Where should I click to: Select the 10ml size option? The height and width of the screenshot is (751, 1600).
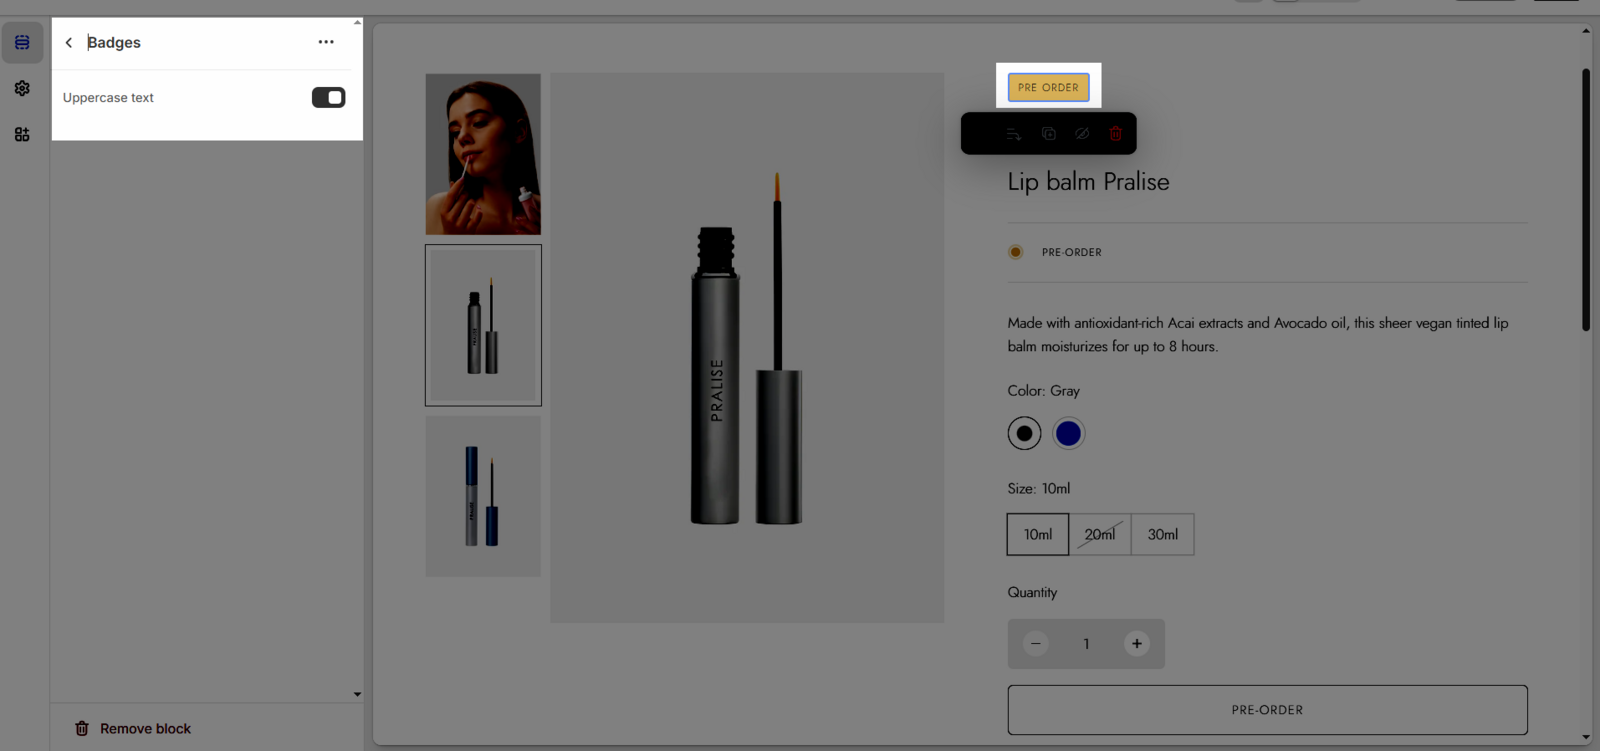1037,535
